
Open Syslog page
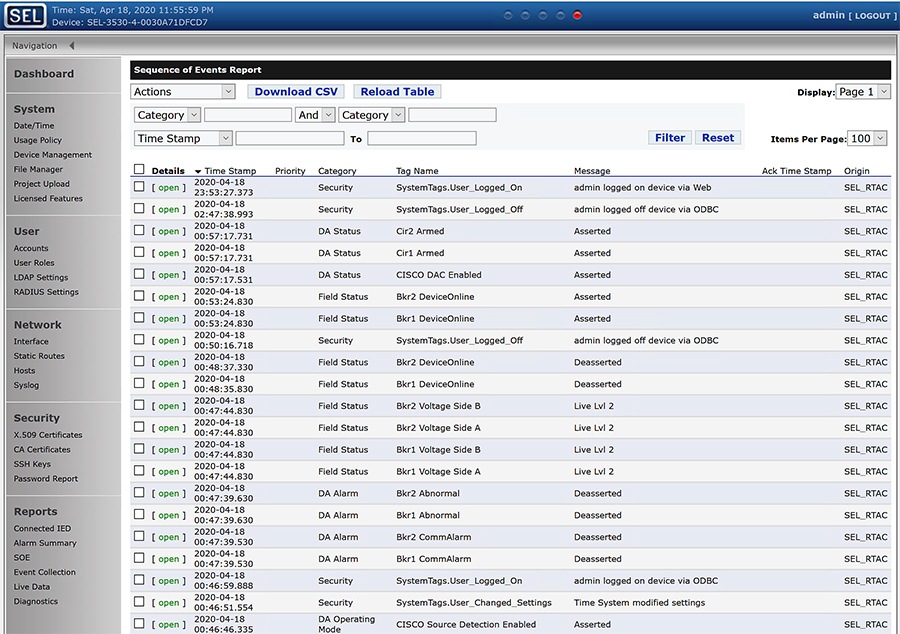coord(26,386)
